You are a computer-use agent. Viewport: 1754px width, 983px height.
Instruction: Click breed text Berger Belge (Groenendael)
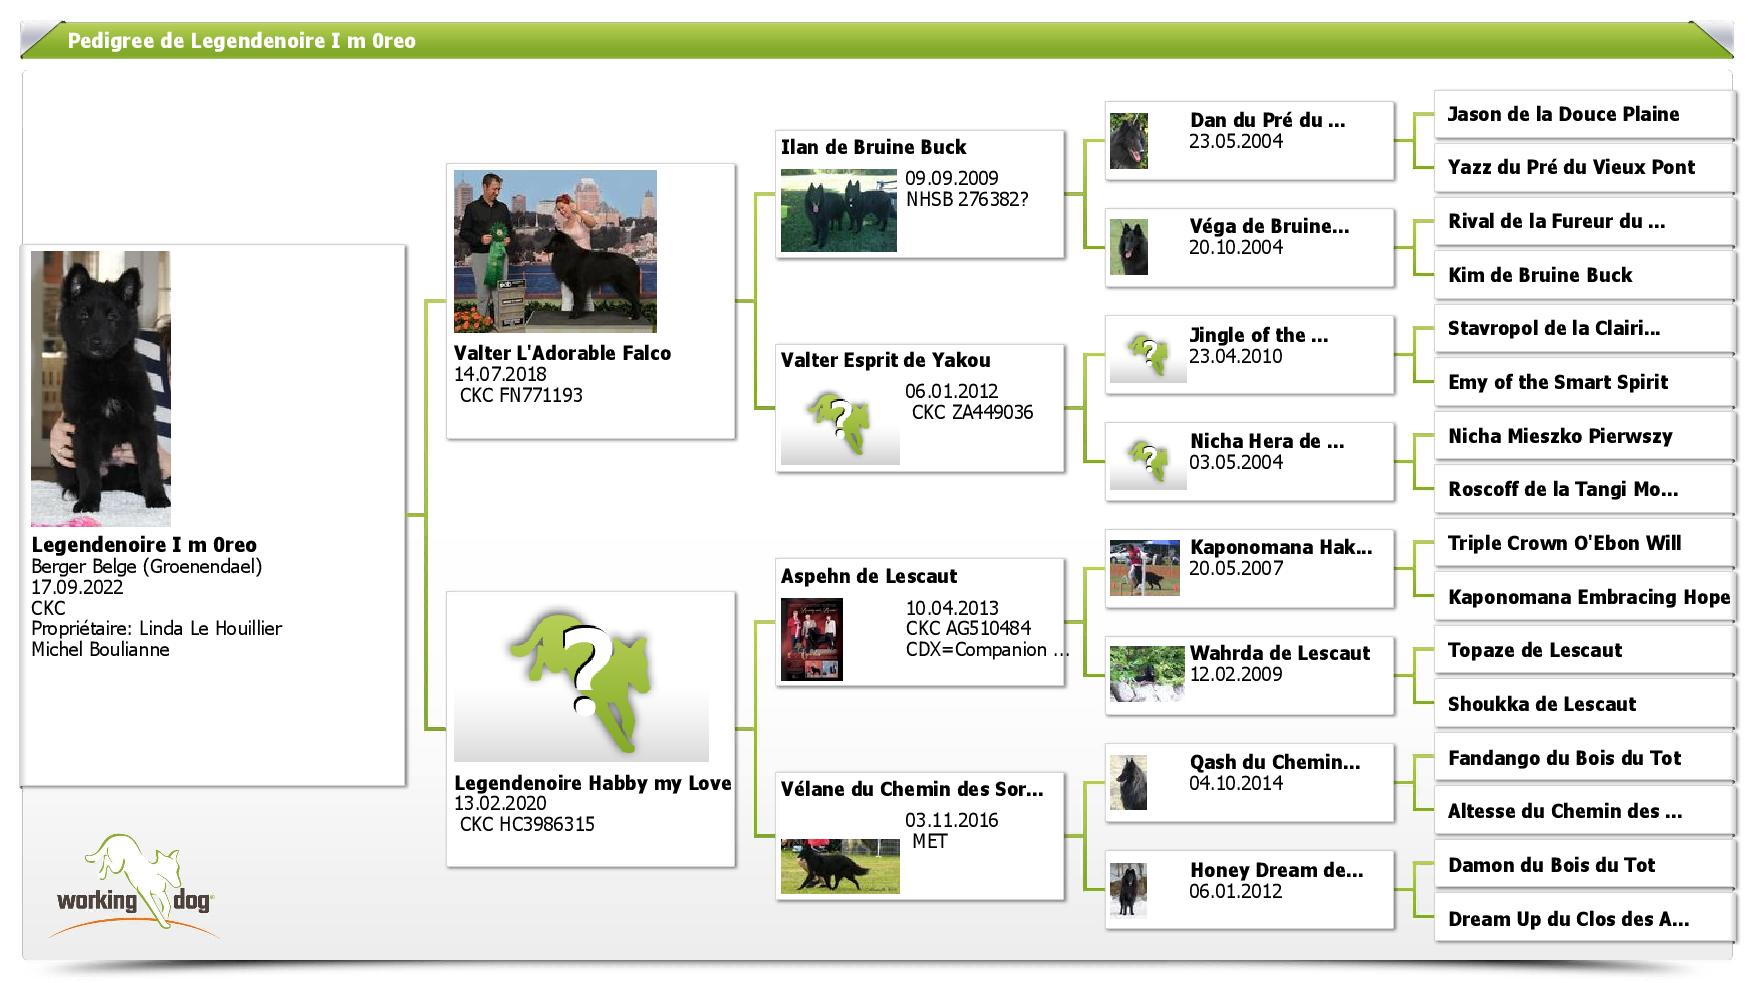click(147, 566)
